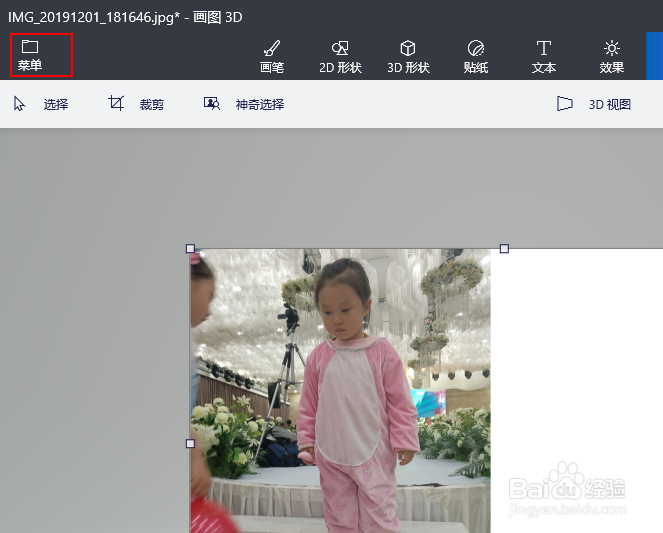Activate the 裁剪 crop tool
This screenshot has height=533, width=663.
136,104
